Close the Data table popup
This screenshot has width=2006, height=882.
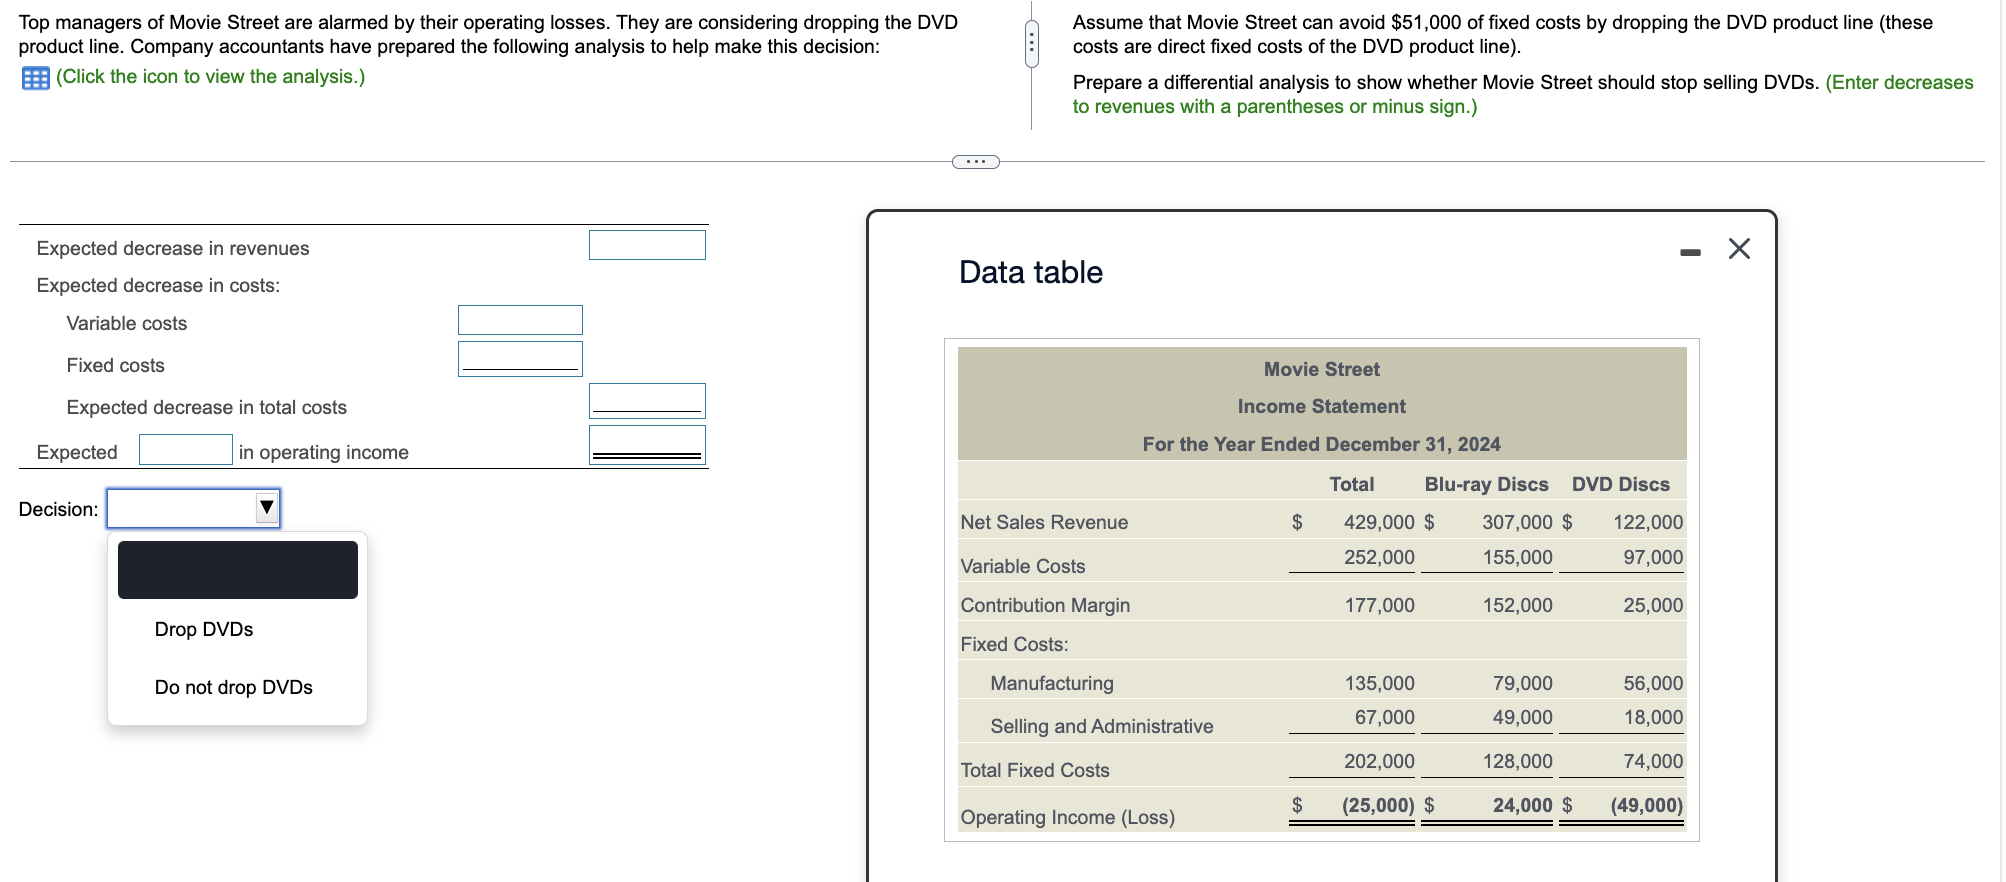tap(1739, 248)
